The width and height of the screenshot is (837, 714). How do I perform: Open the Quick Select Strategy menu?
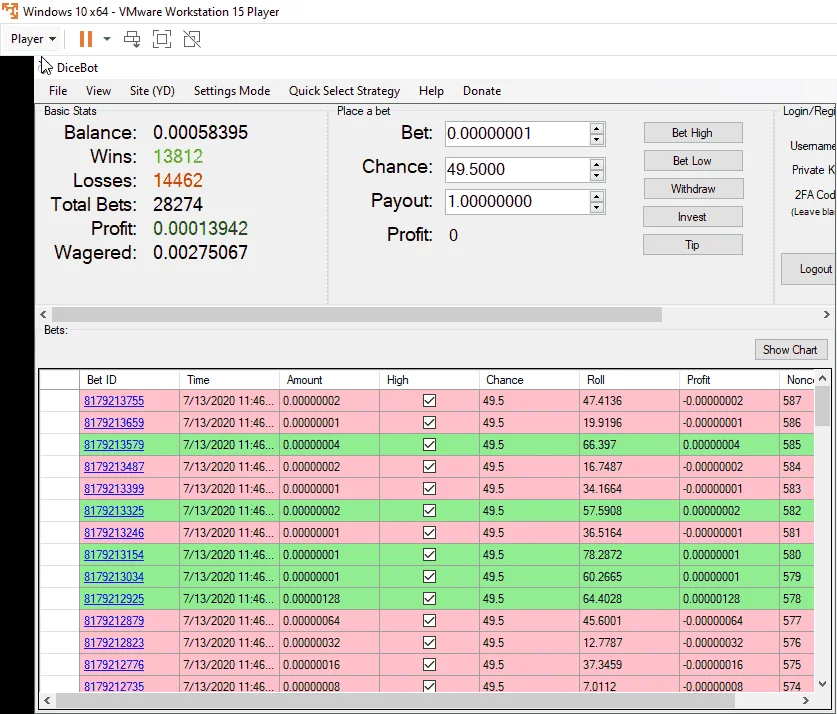tap(344, 91)
